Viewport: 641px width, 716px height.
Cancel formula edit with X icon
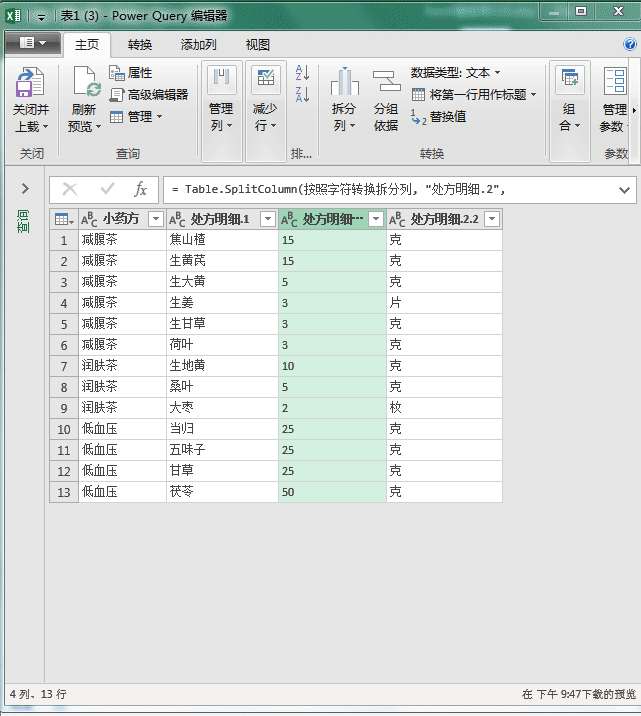pos(70,189)
